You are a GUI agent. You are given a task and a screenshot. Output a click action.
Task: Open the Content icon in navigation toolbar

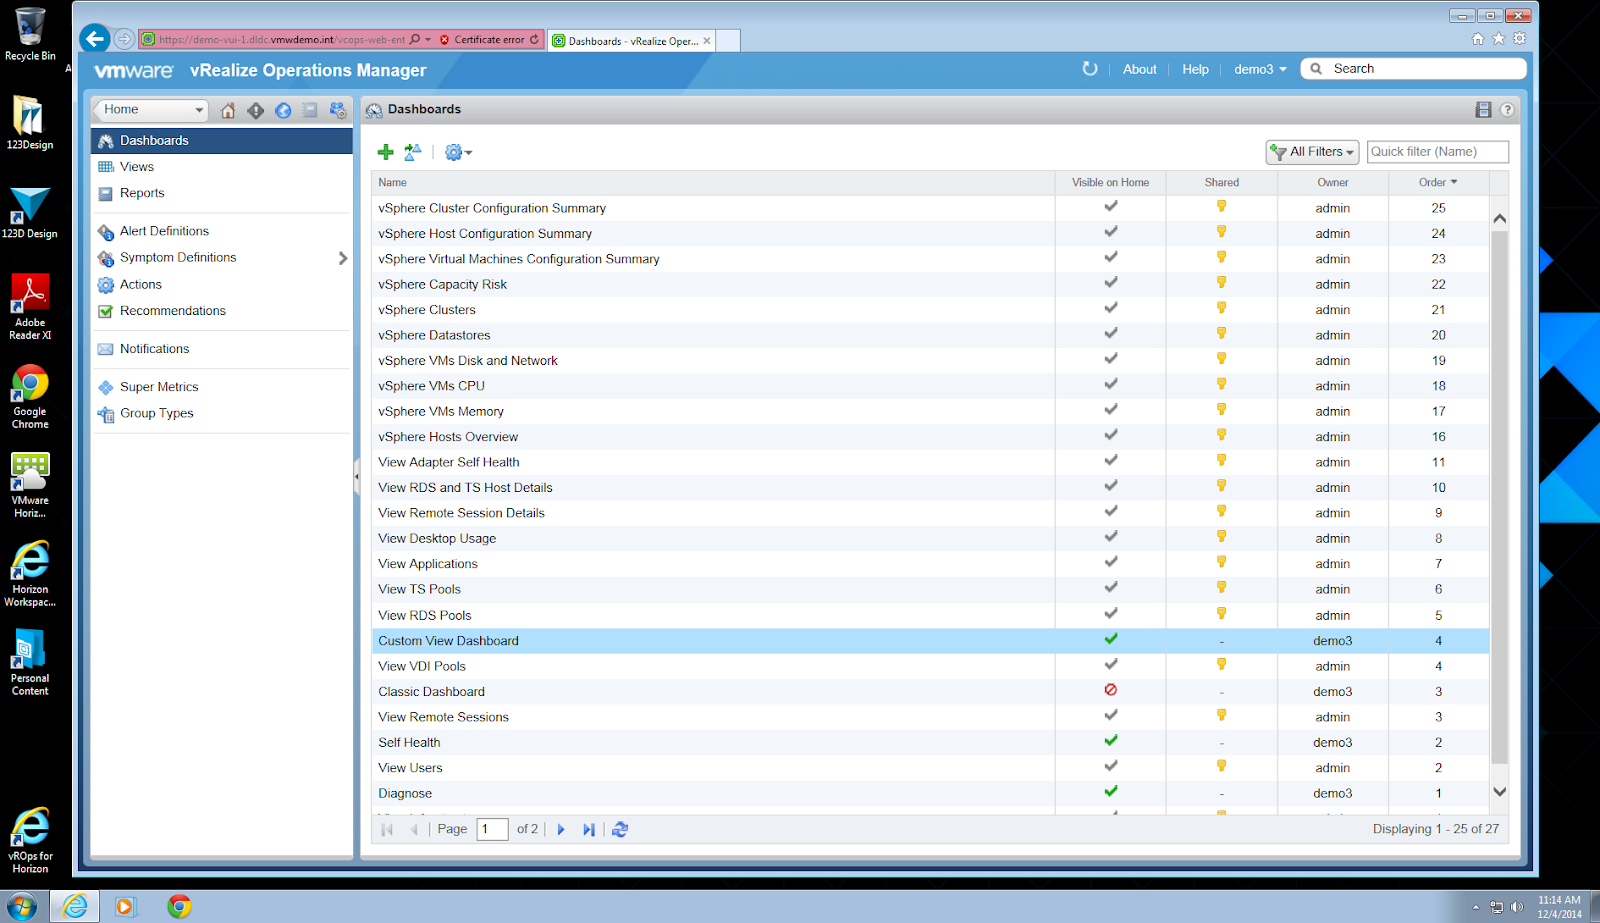(310, 110)
